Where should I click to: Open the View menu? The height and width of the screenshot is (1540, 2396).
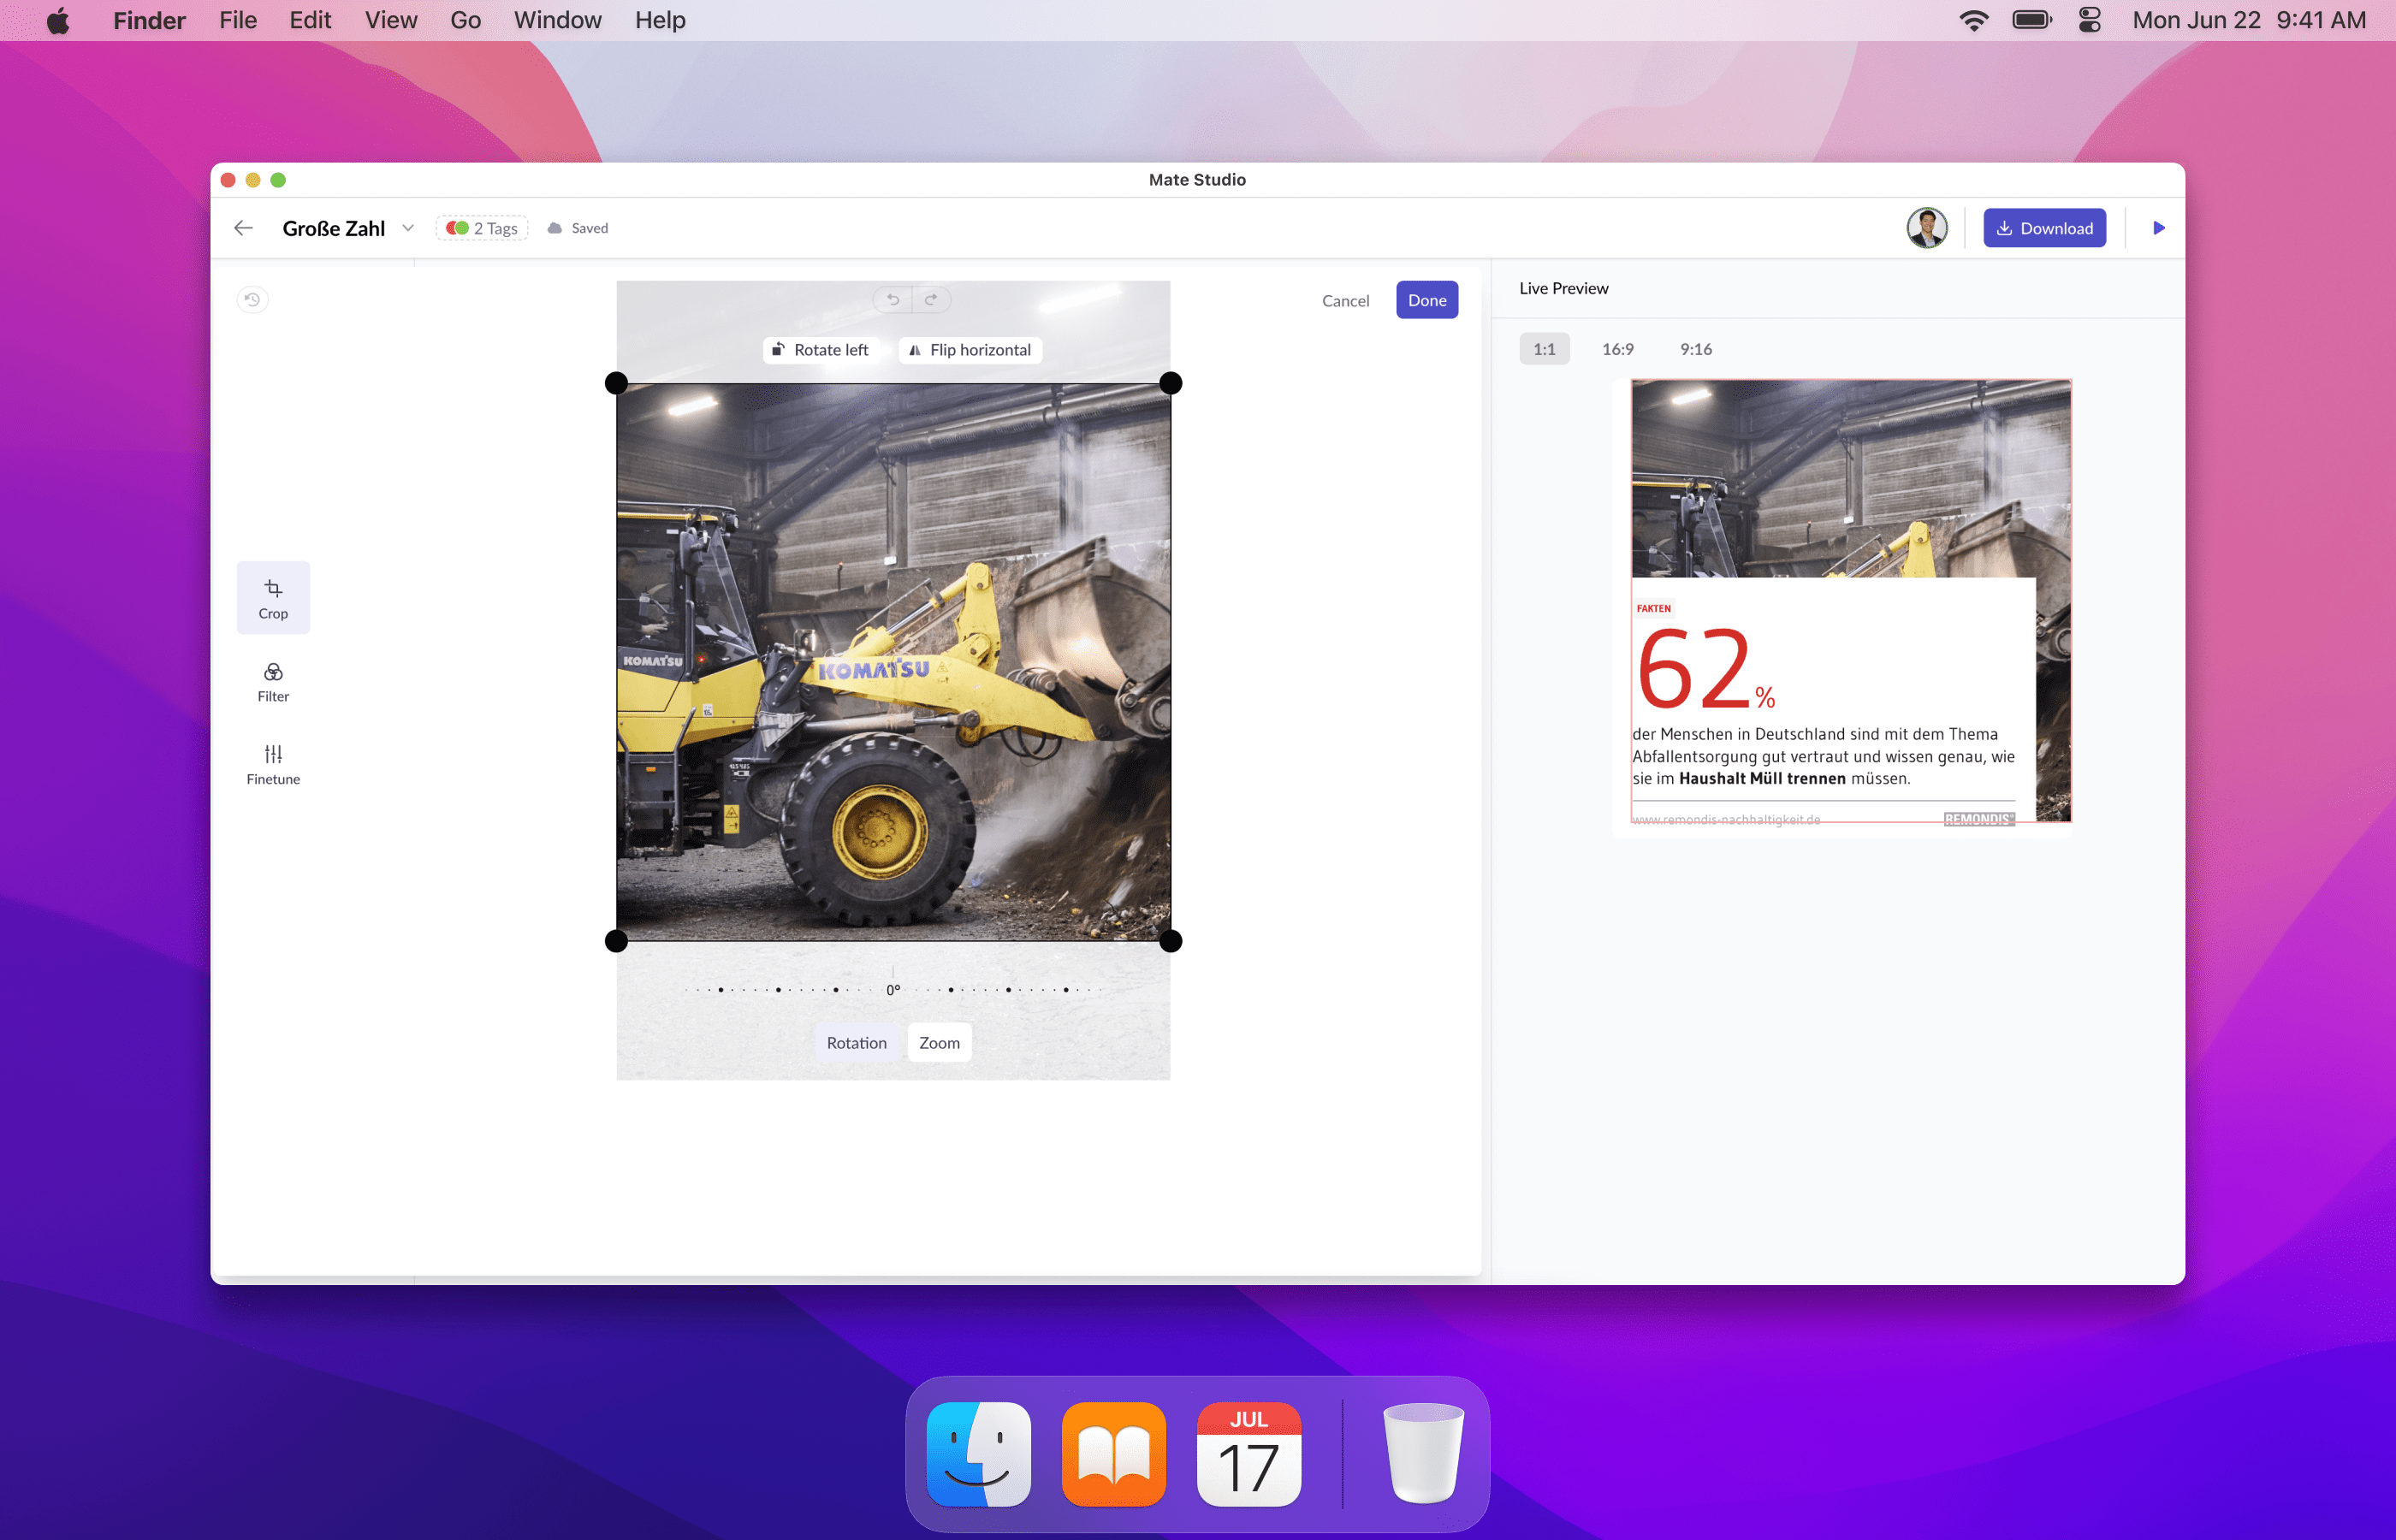pos(391,20)
